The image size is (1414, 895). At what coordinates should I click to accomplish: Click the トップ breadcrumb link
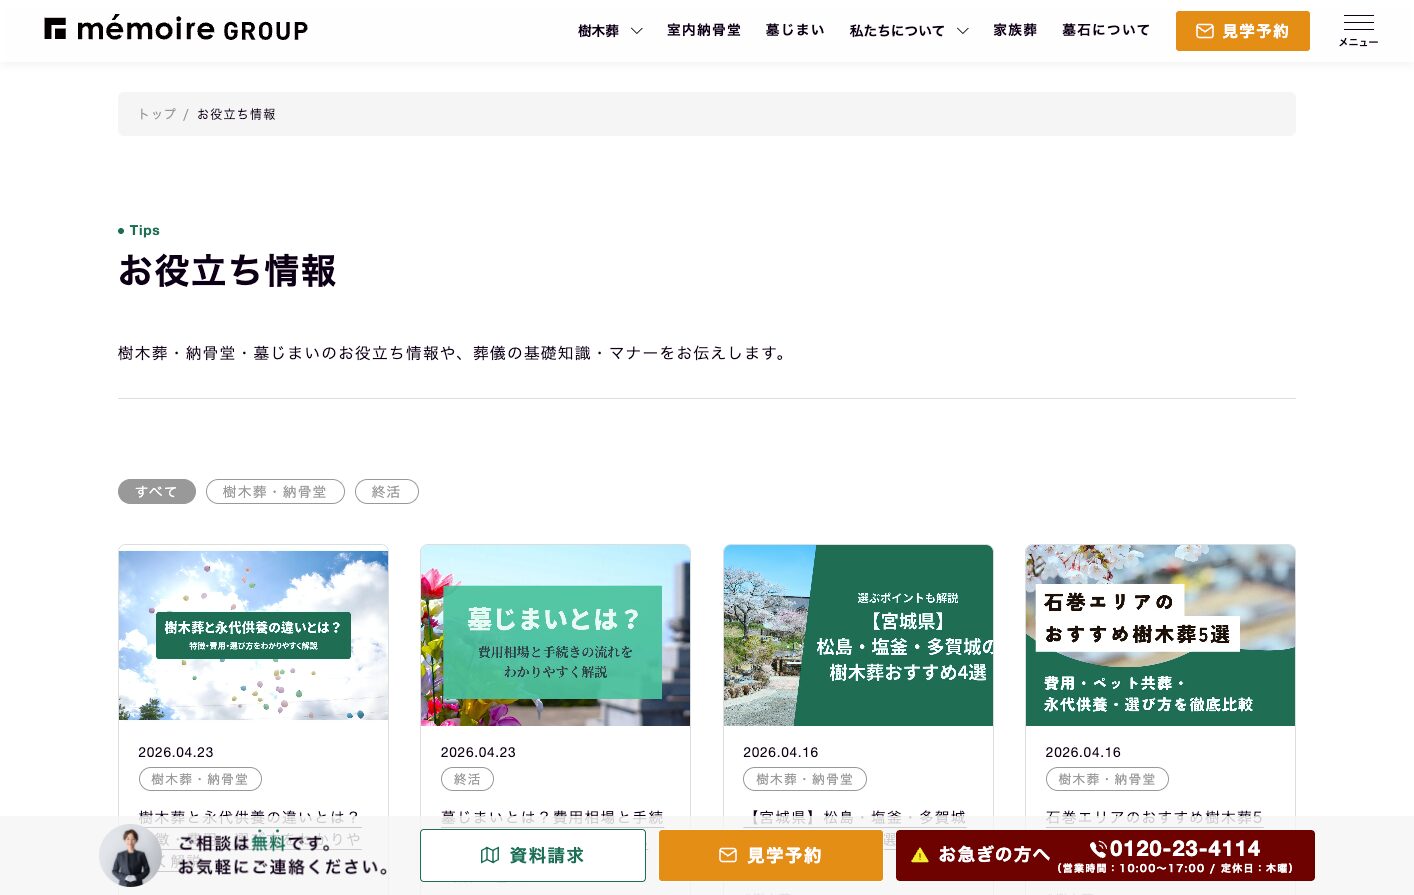tap(157, 114)
